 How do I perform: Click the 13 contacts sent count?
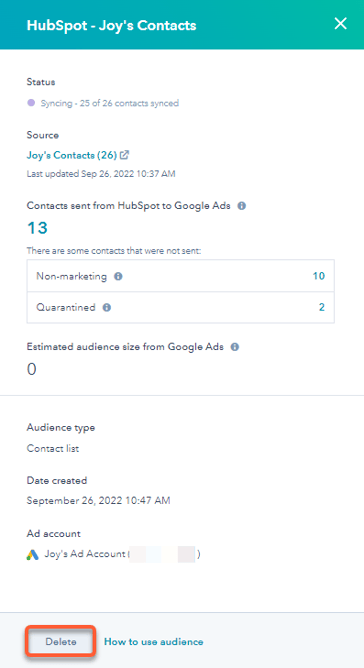click(x=37, y=228)
